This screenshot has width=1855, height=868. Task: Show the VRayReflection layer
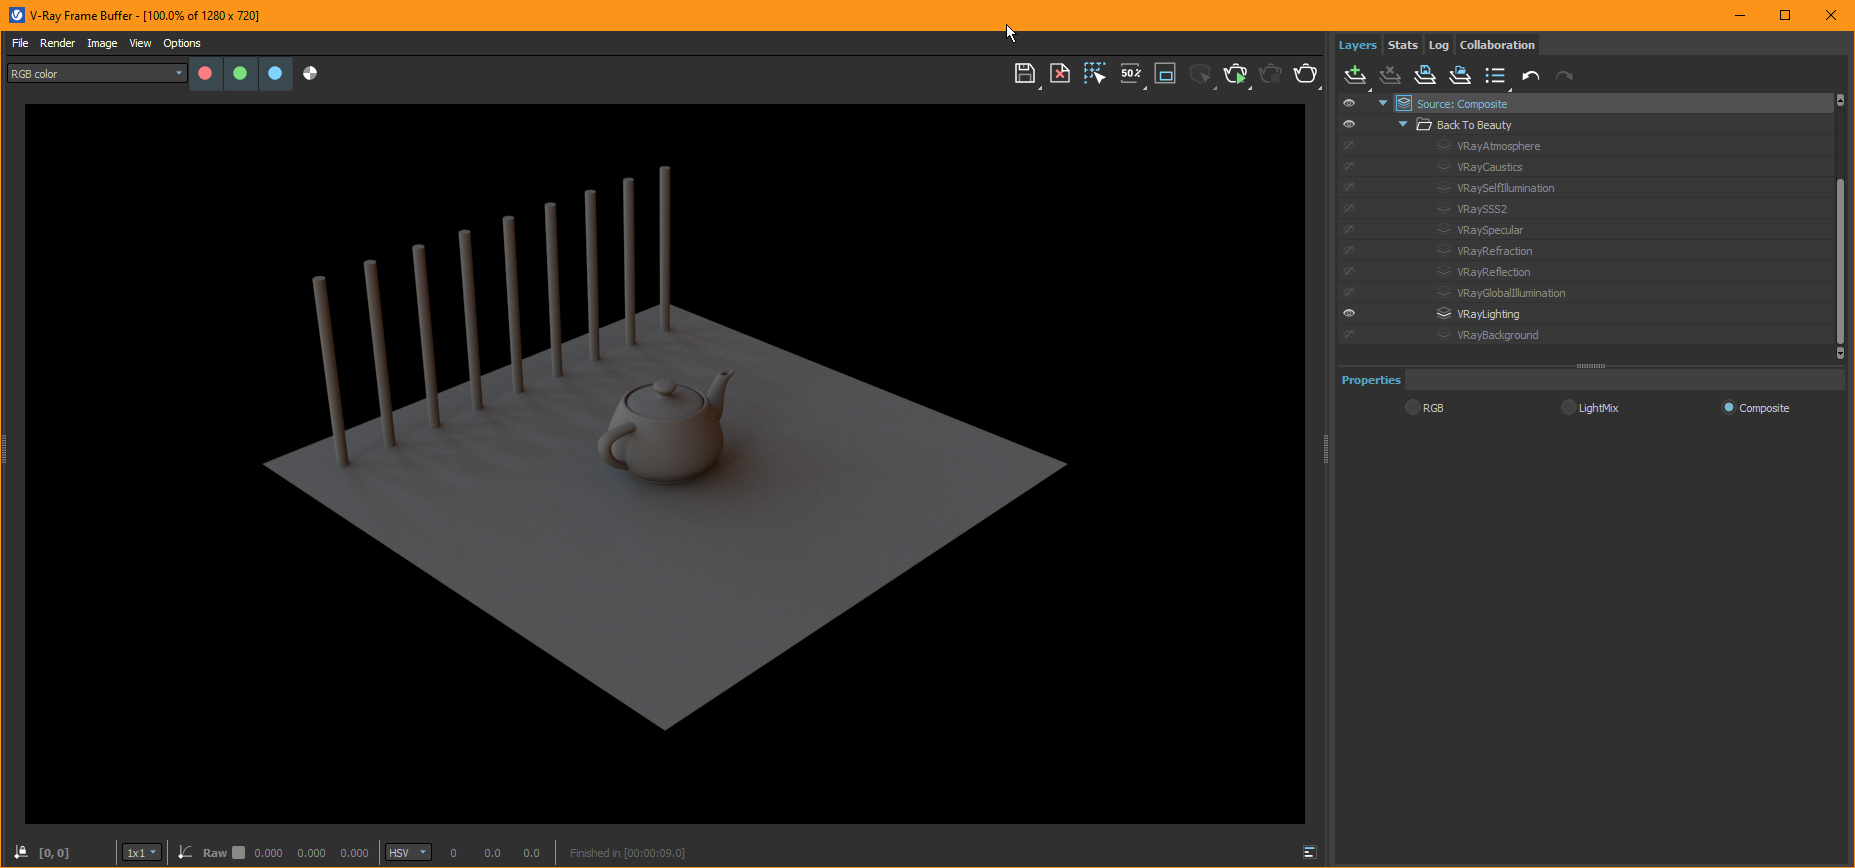click(1349, 271)
